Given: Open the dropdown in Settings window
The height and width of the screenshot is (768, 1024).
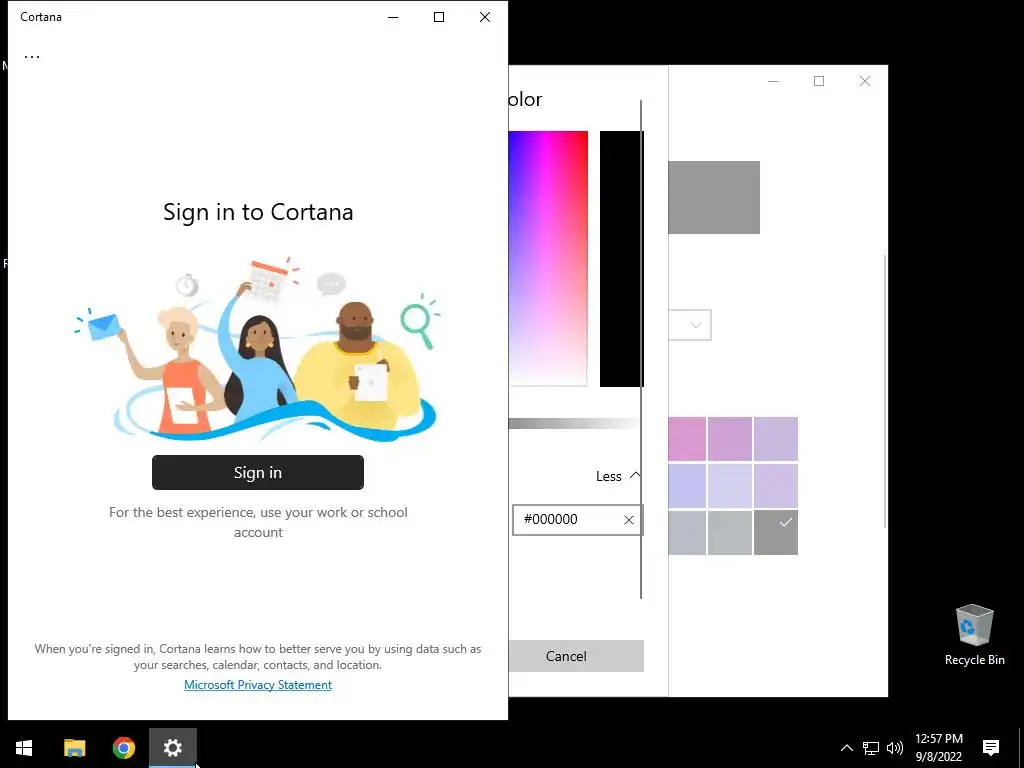Looking at the screenshot, I should tap(690, 325).
